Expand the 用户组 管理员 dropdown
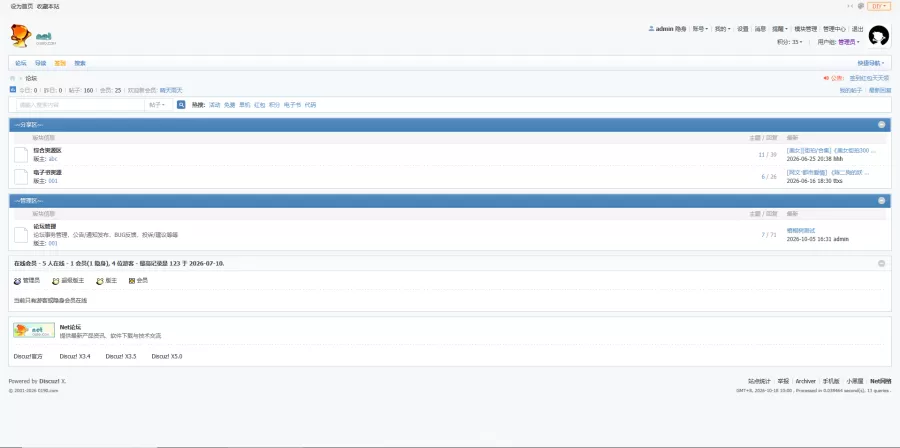Viewport: 900px width, 448px height. (x=838, y=42)
